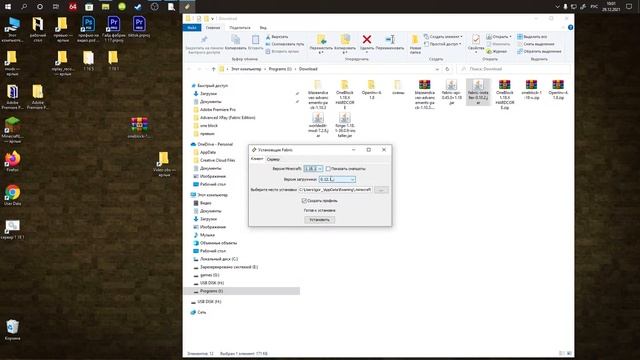Click the refresh button in address bar
This screenshot has height=360, width=640.
point(447,69)
